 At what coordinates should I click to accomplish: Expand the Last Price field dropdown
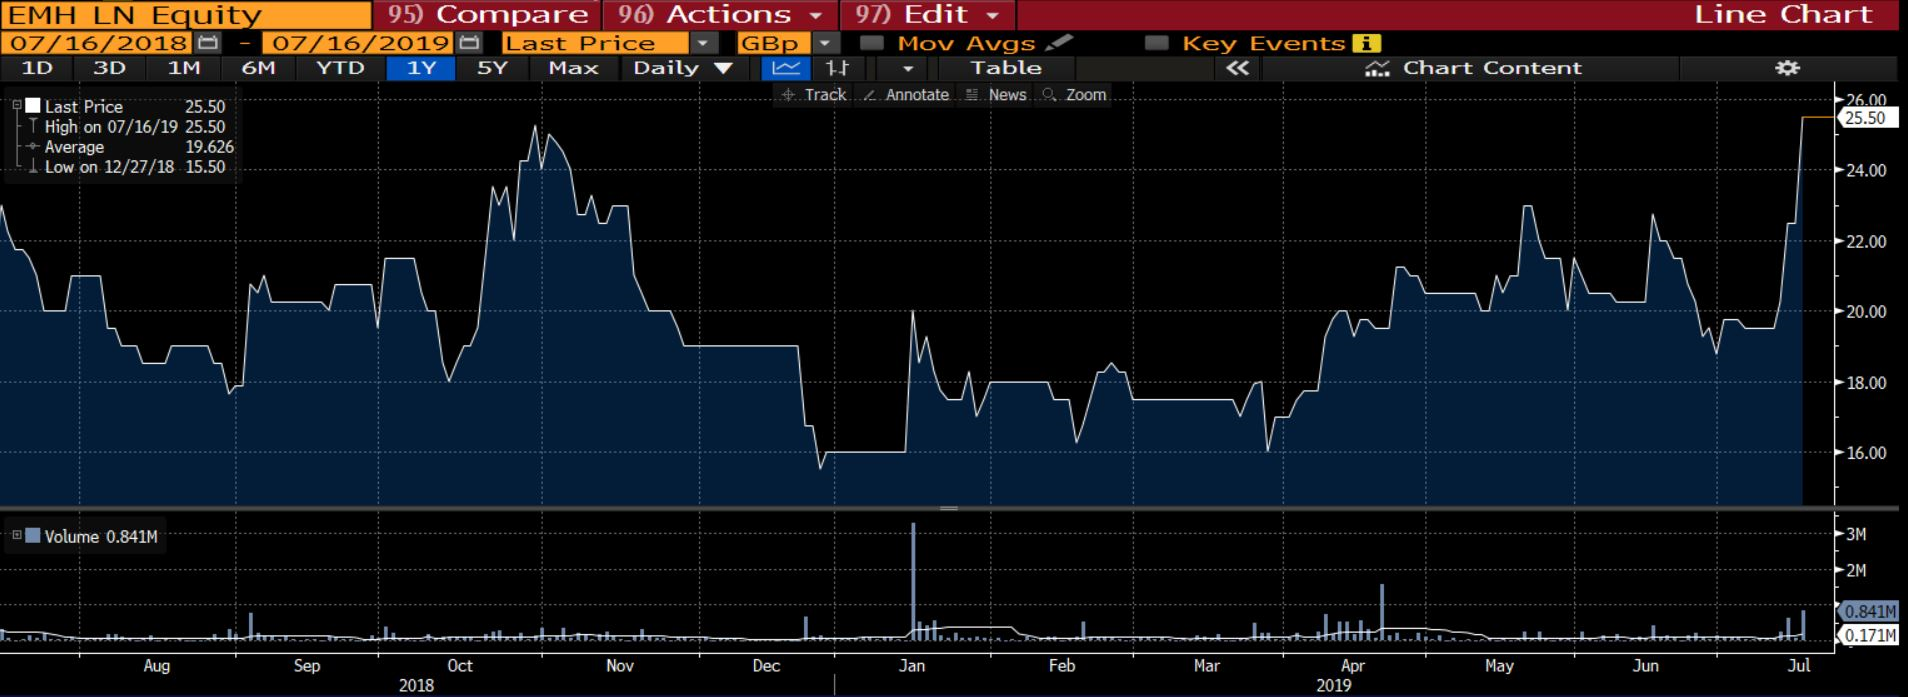point(704,43)
